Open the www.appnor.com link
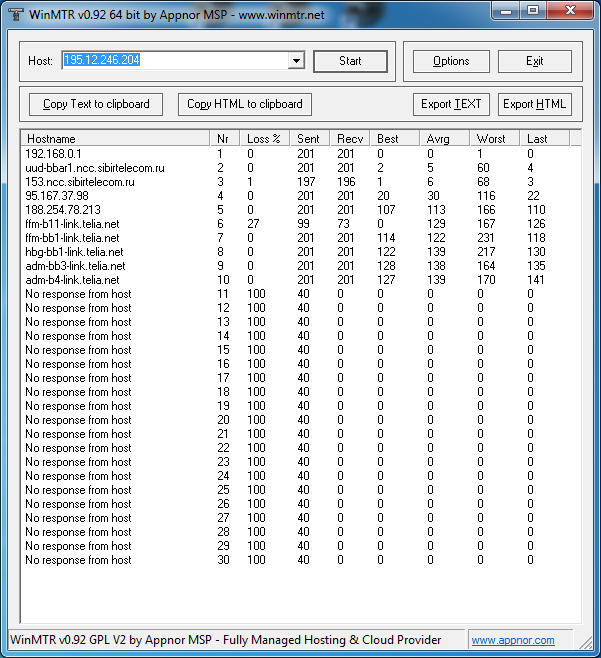The width and height of the screenshot is (601, 658). (x=513, y=640)
